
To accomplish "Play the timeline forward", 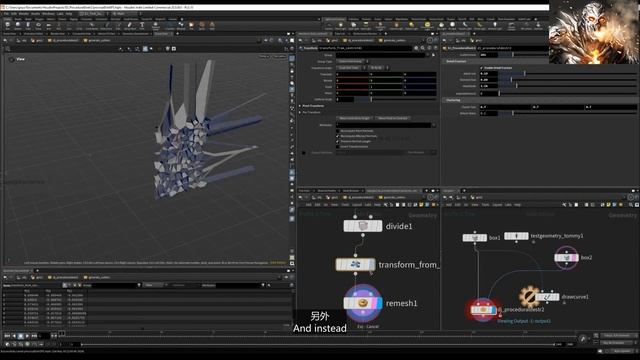I will click(27, 336).
